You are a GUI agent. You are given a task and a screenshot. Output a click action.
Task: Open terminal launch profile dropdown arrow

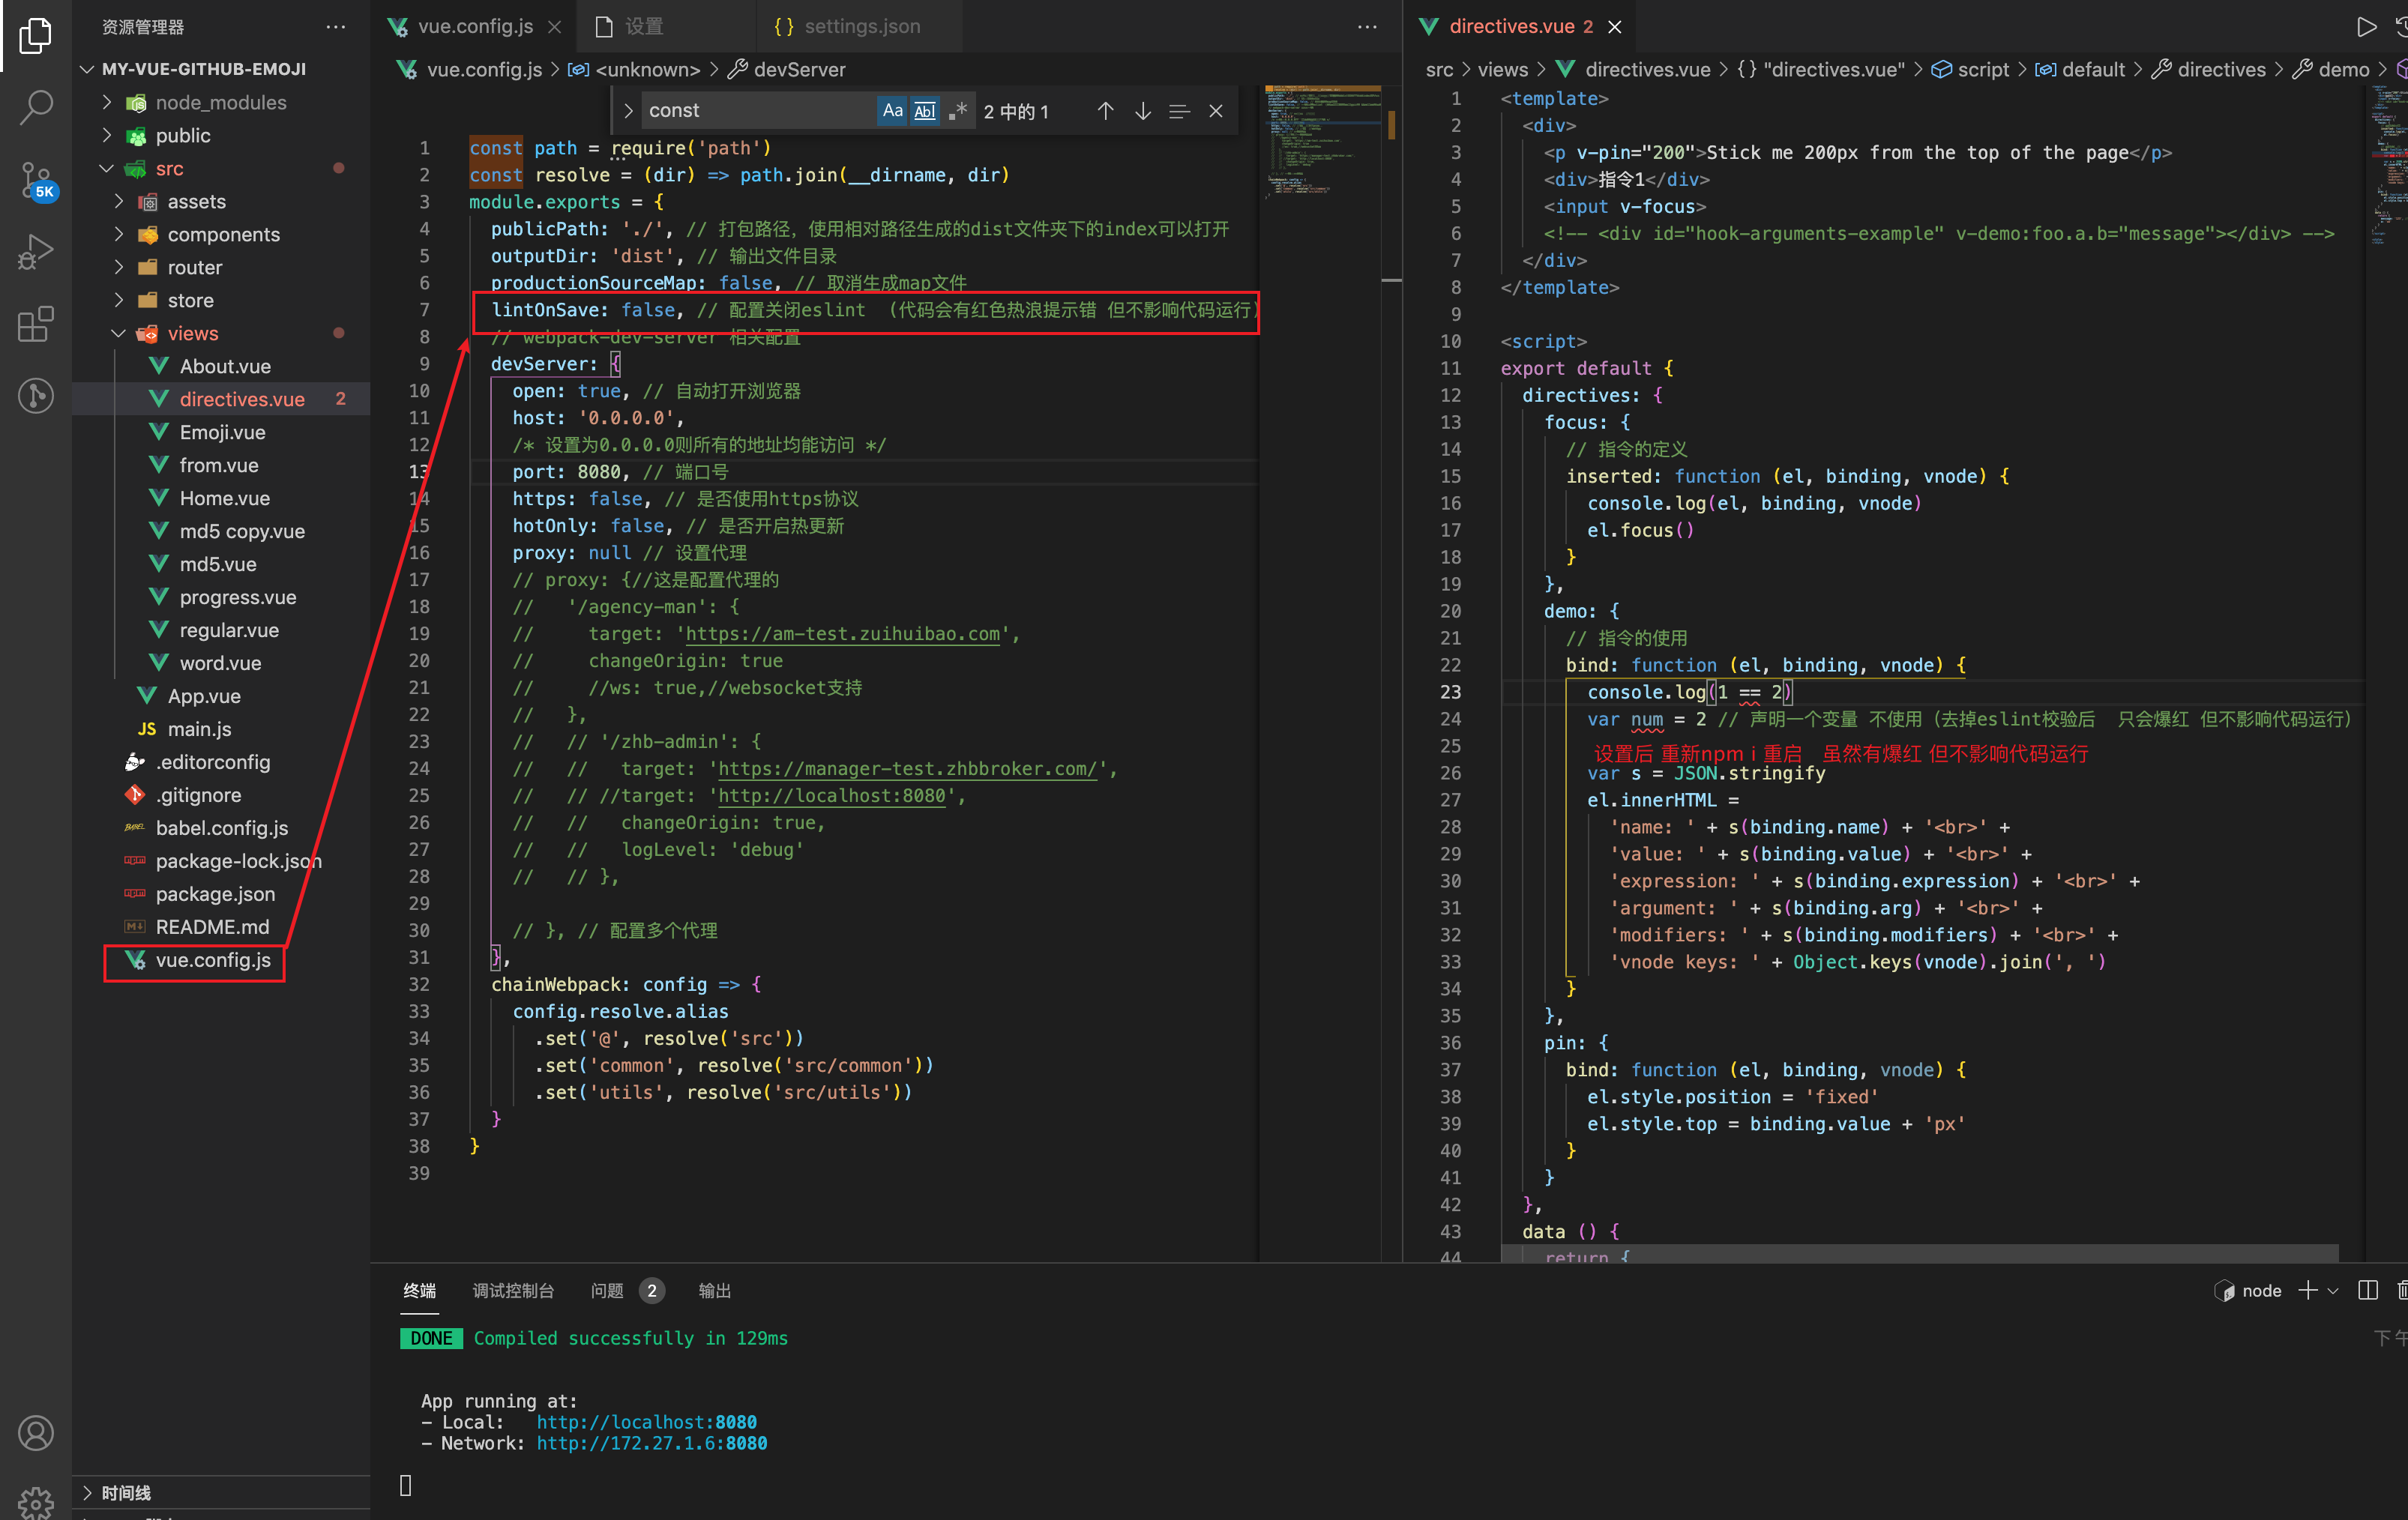tap(2333, 1290)
